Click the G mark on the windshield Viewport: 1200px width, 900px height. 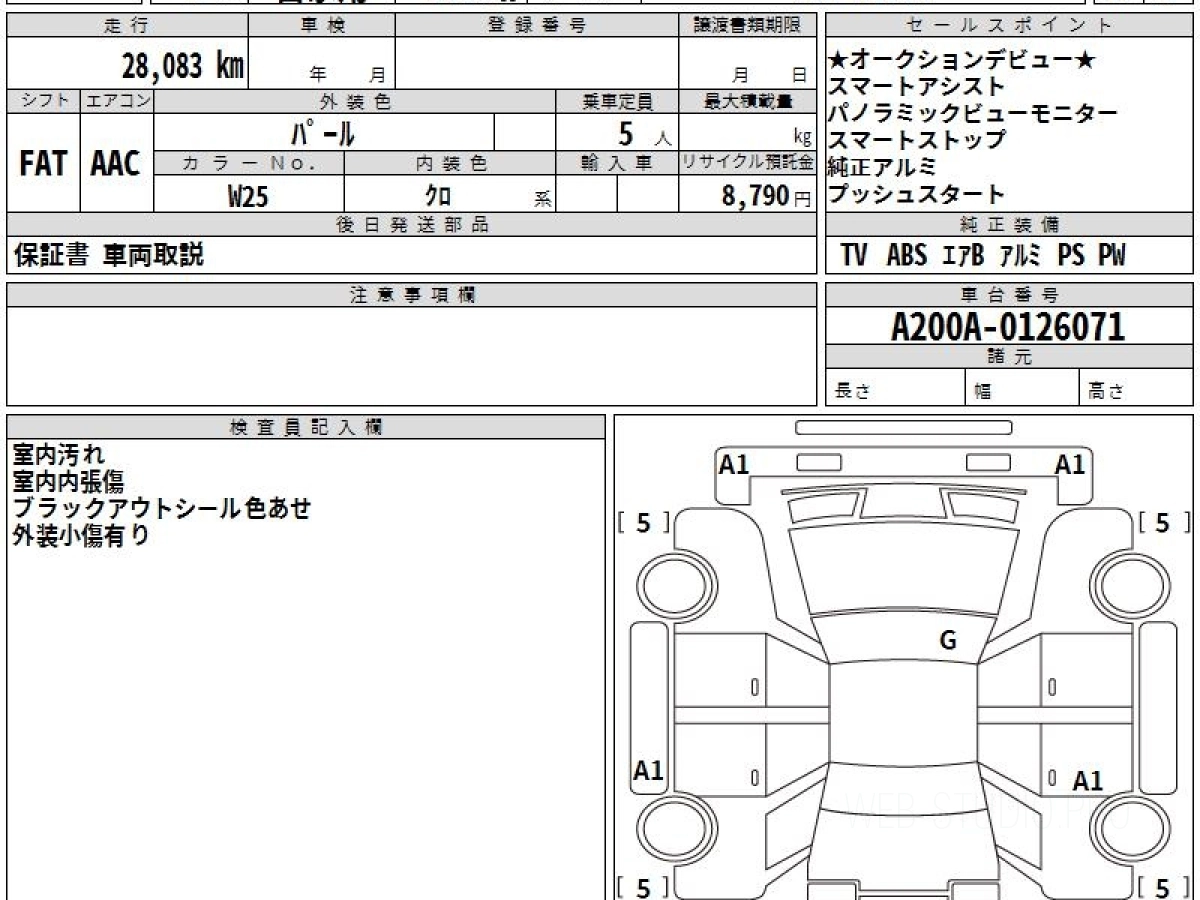(948, 641)
